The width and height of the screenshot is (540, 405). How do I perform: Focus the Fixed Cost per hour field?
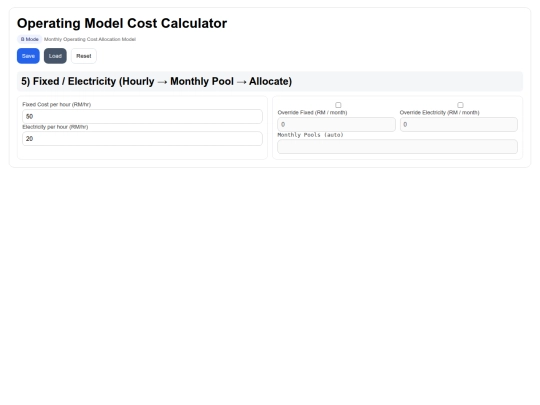coord(142,116)
